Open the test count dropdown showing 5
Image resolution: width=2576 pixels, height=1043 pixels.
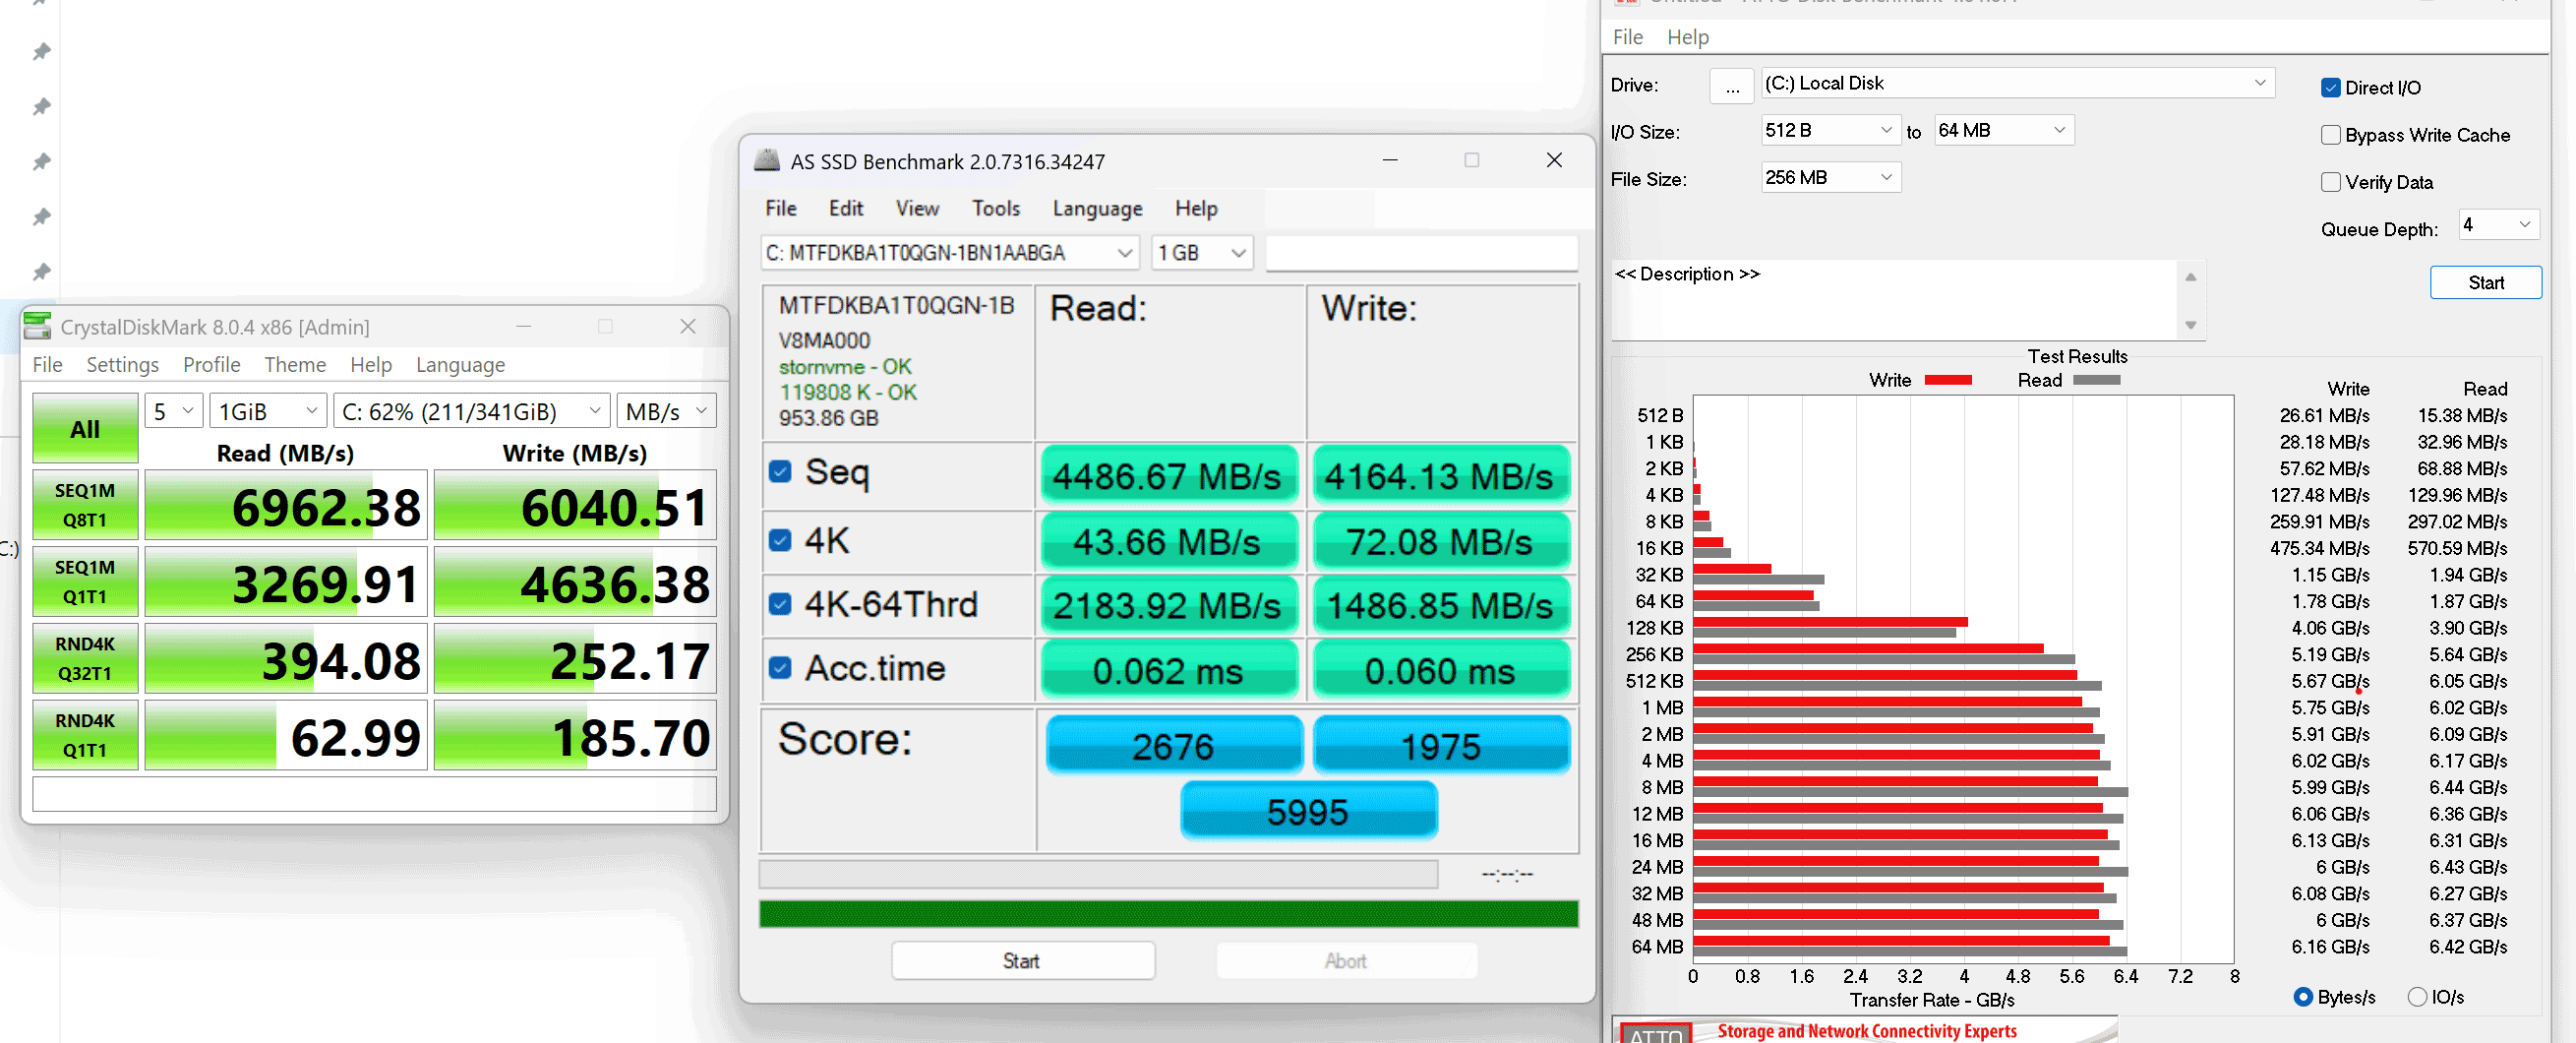174,411
